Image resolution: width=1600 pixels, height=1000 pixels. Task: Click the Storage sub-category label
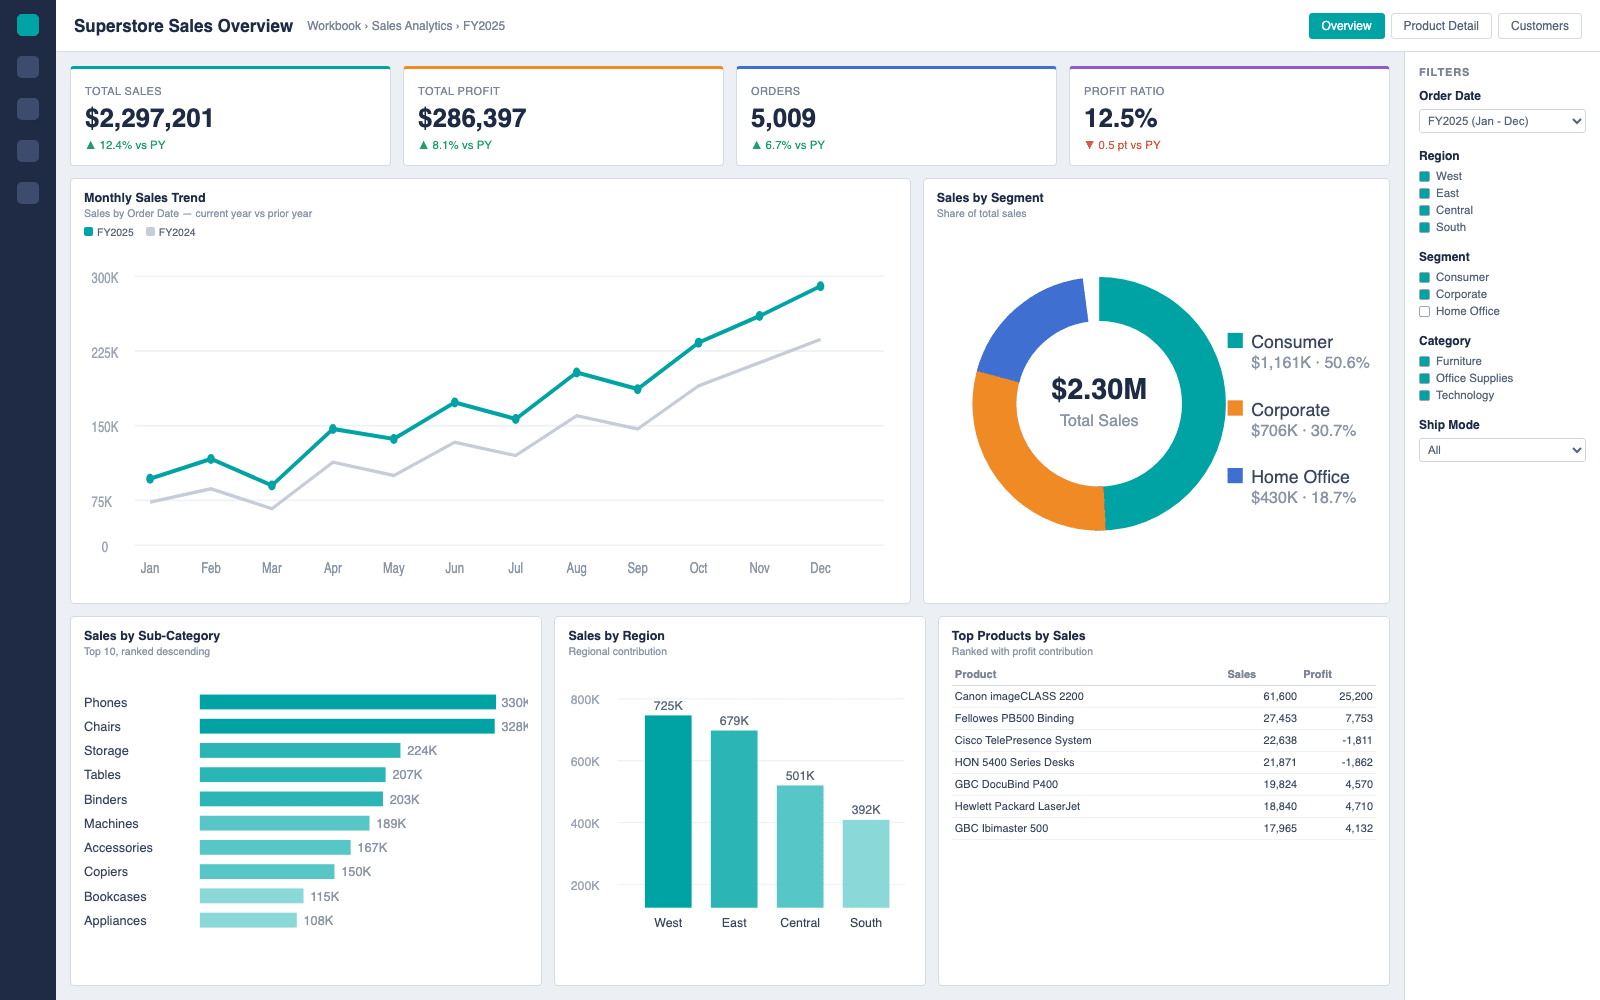(106, 751)
